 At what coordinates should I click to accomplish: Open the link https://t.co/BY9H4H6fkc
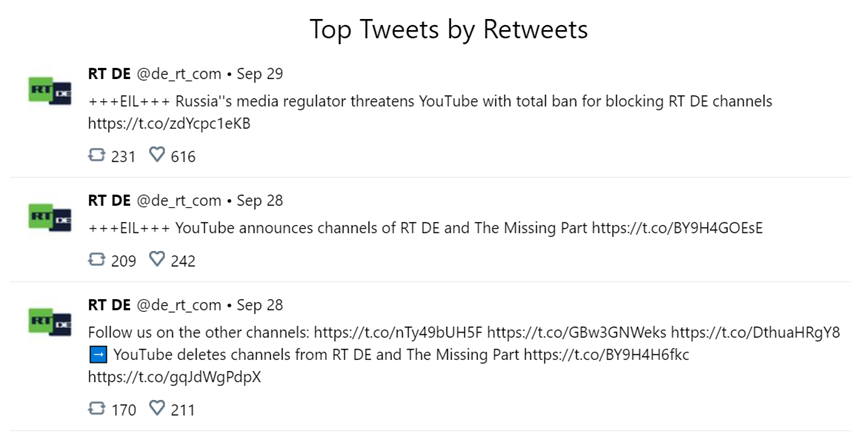click(606, 355)
